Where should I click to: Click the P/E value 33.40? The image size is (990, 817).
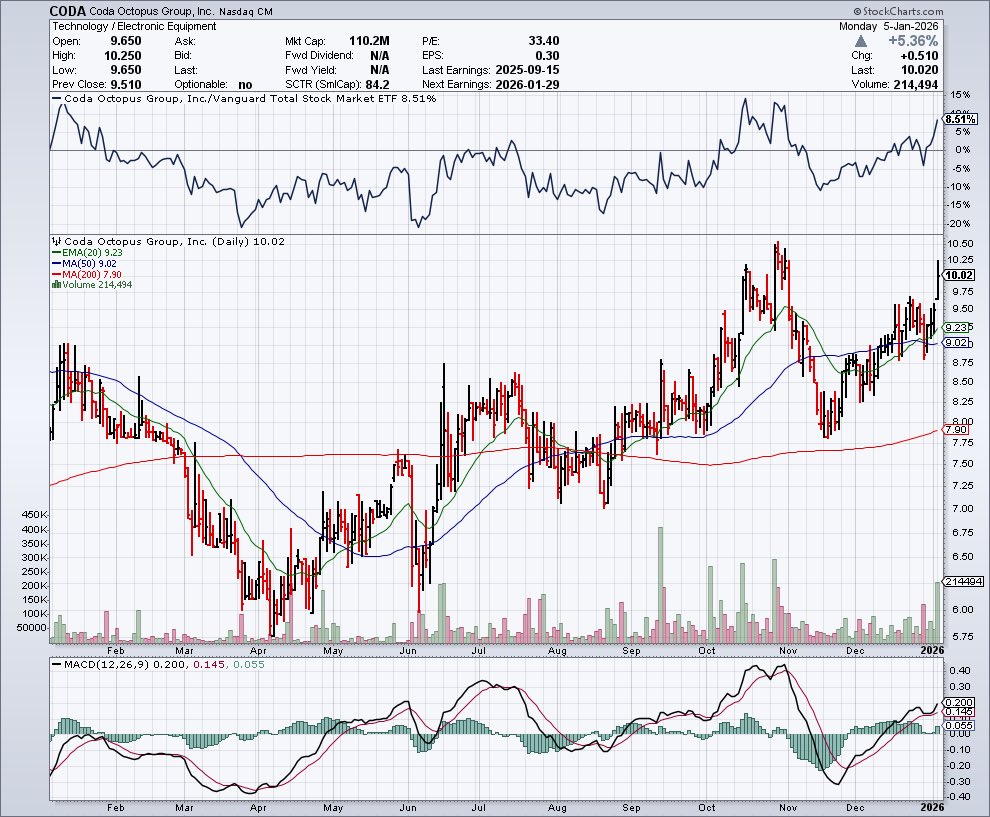coord(544,41)
